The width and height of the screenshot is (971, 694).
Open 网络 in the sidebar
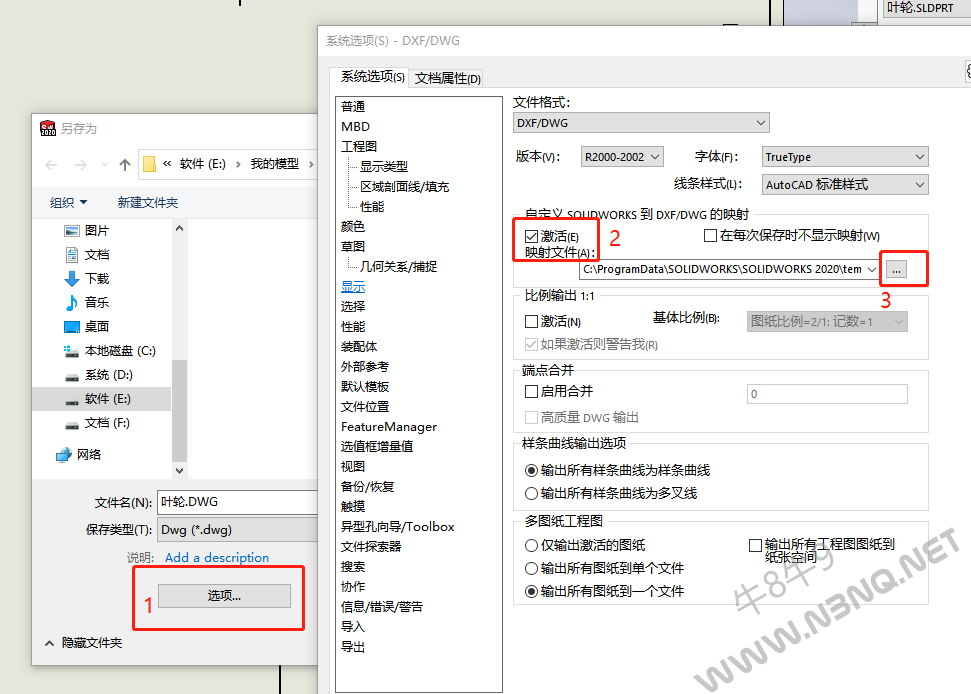tap(79, 454)
